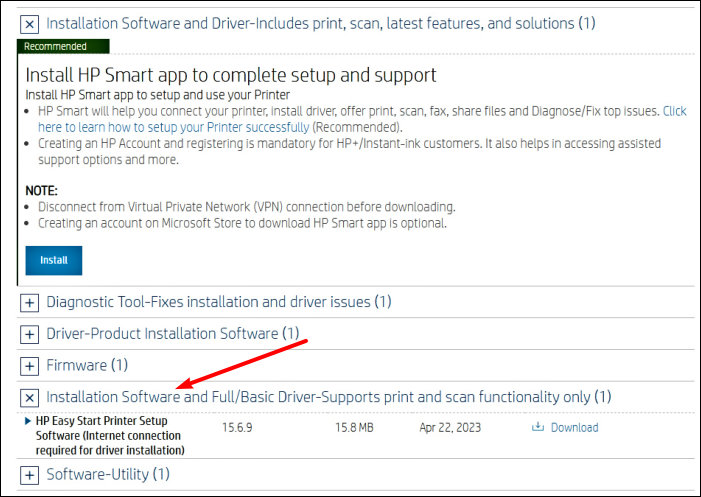Click 'Creating an HP Account and registering' bullet text
This screenshot has width=701, height=497.
tap(350, 152)
